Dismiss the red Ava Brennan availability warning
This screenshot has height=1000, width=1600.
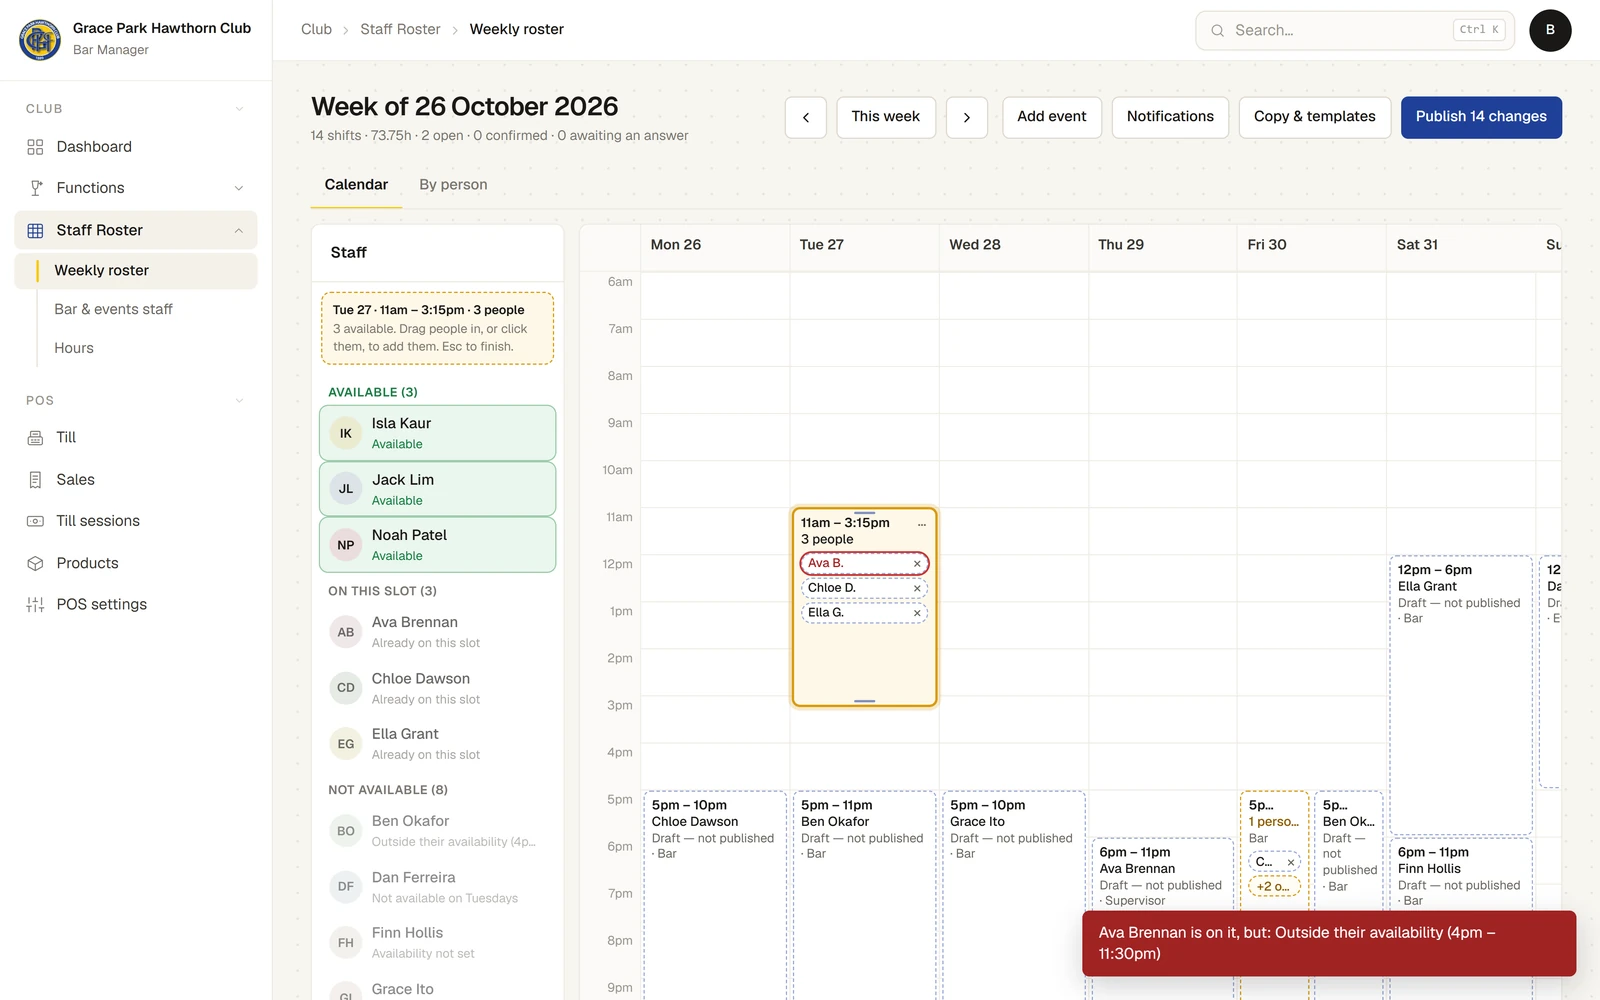point(1329,943)
